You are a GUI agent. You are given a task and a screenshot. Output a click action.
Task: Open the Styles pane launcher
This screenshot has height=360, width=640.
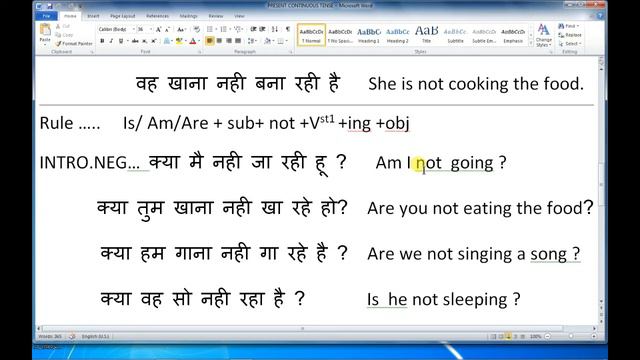(551, 52)
